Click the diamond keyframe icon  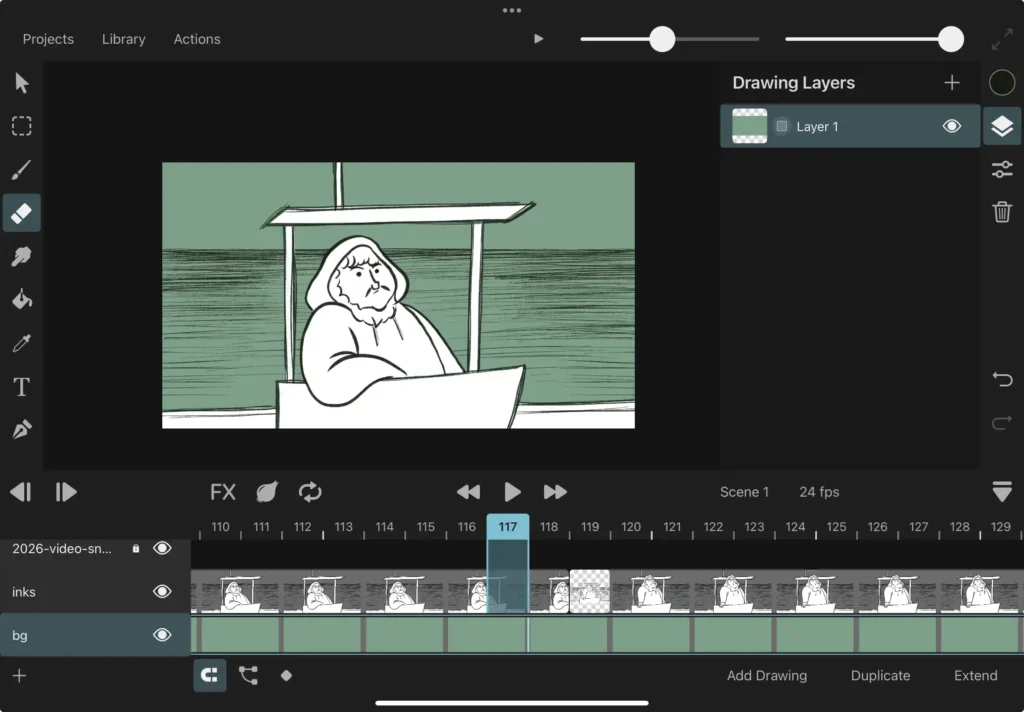pyautogui.click(x=286, y=675)
